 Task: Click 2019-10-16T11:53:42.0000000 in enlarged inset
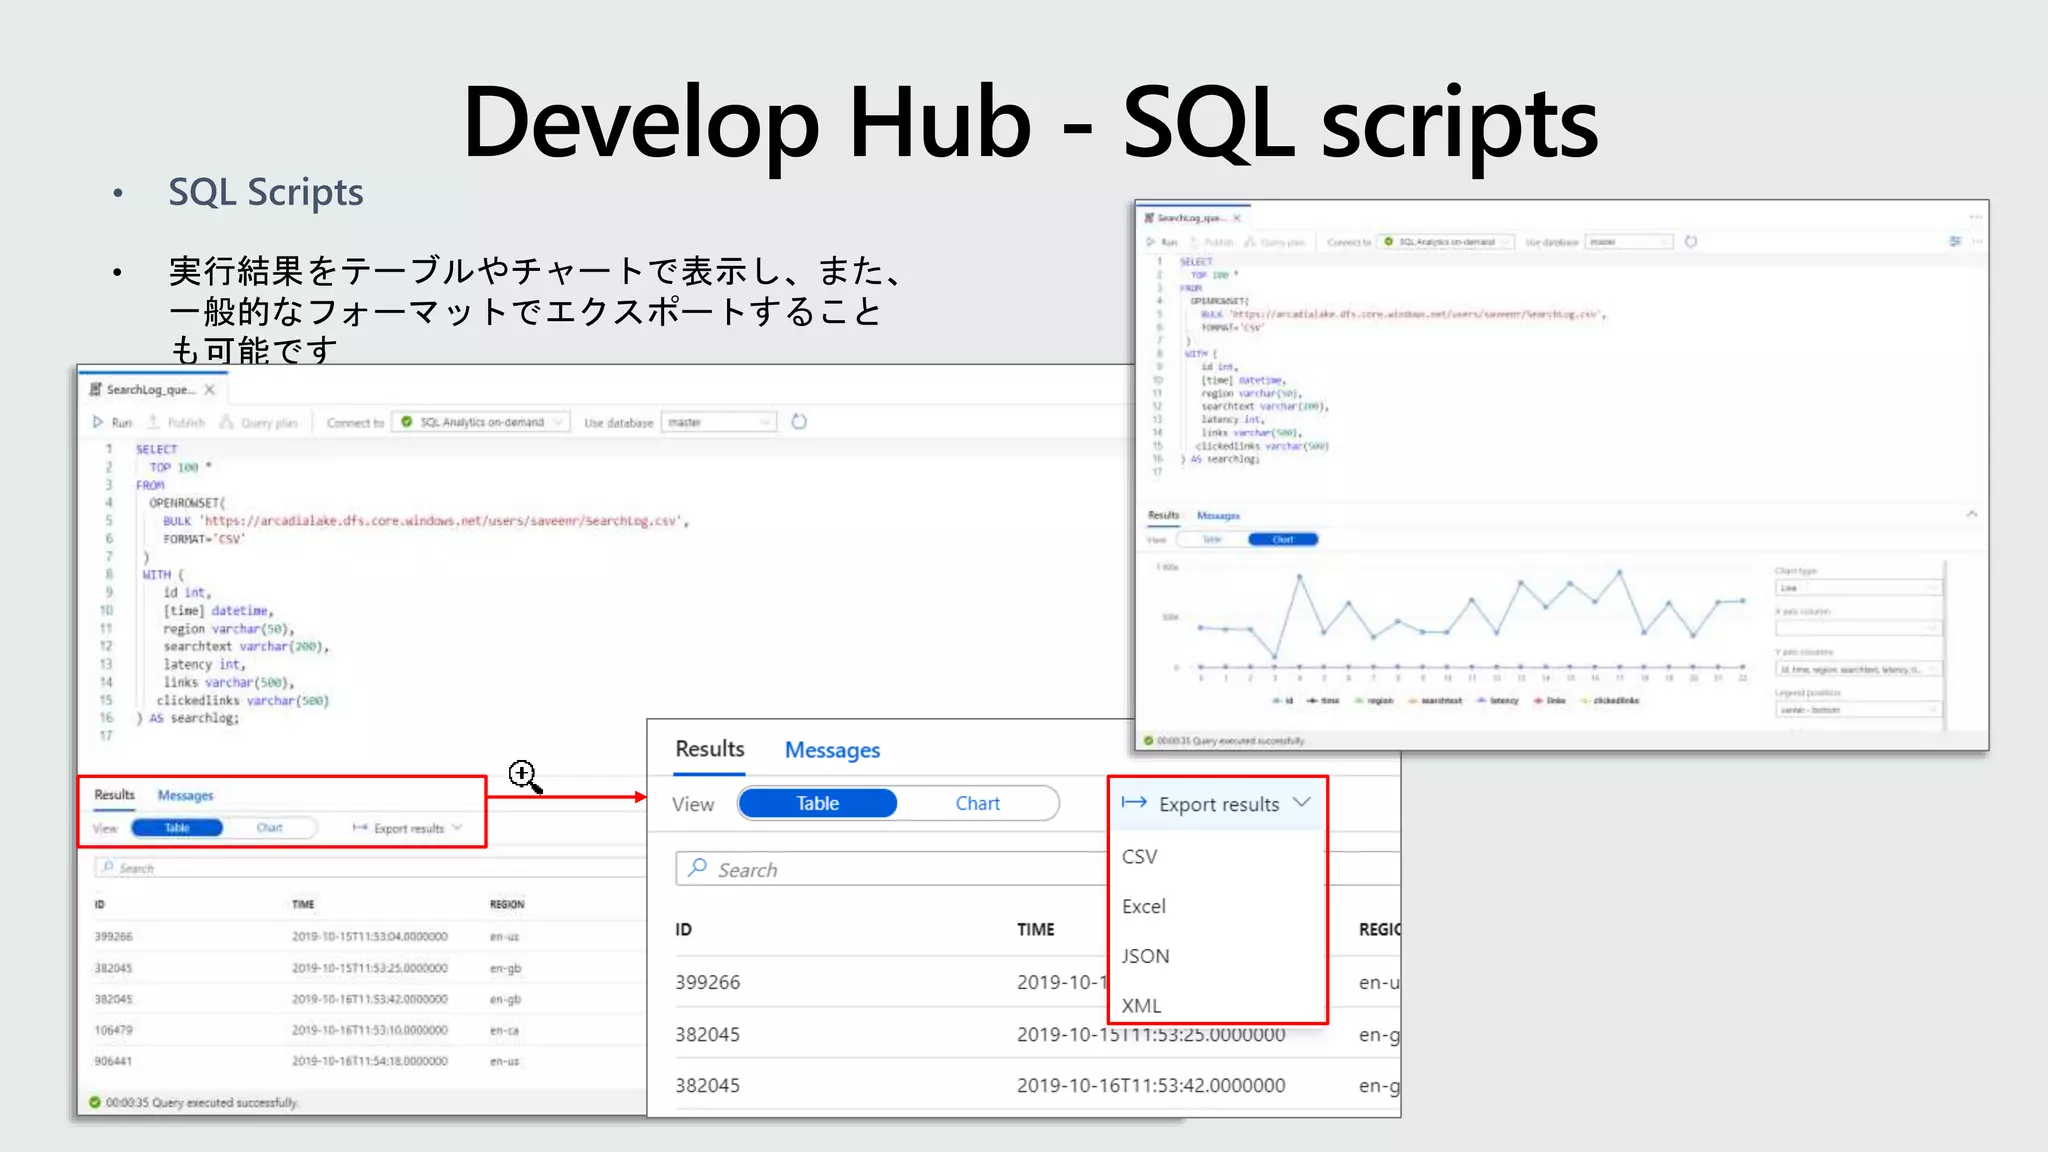(x=1151, y=1085)
